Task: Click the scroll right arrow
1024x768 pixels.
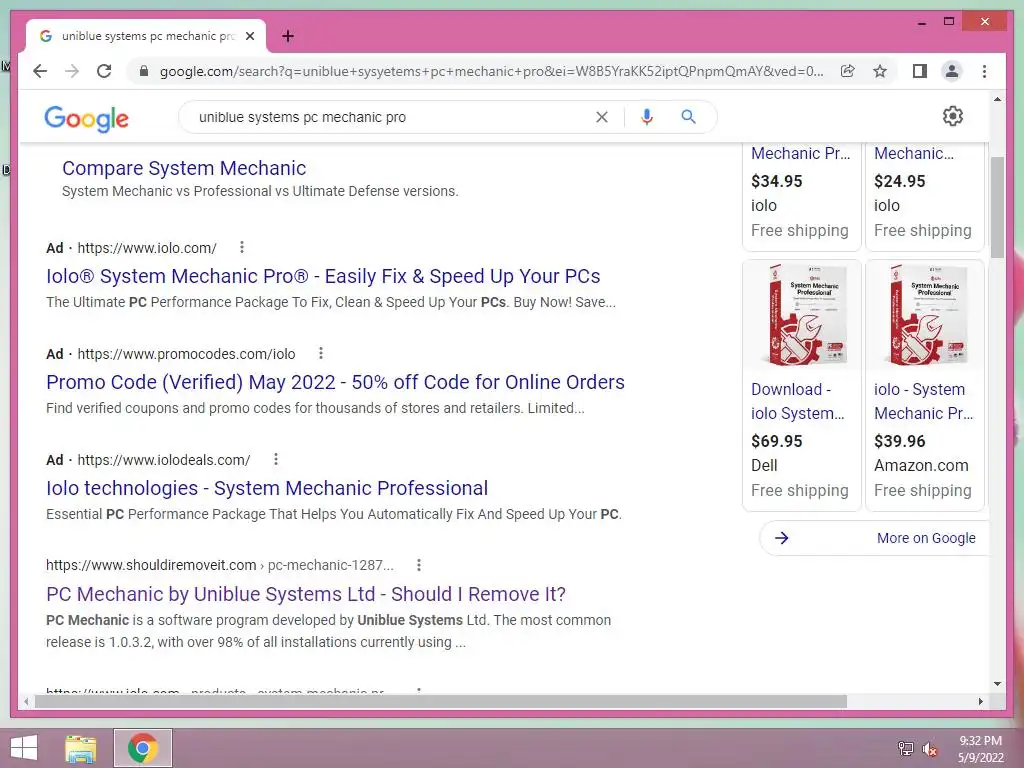Action: tap(980, 701)
